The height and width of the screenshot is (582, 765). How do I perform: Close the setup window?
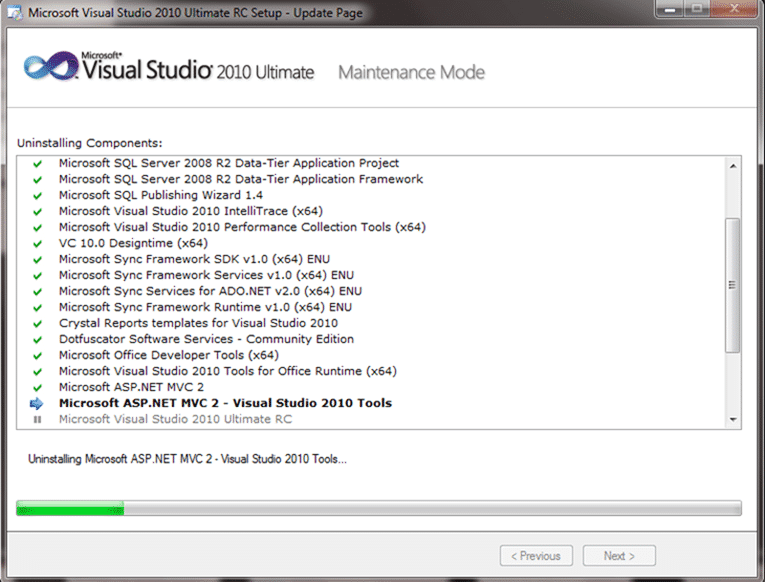coord(734,9)
